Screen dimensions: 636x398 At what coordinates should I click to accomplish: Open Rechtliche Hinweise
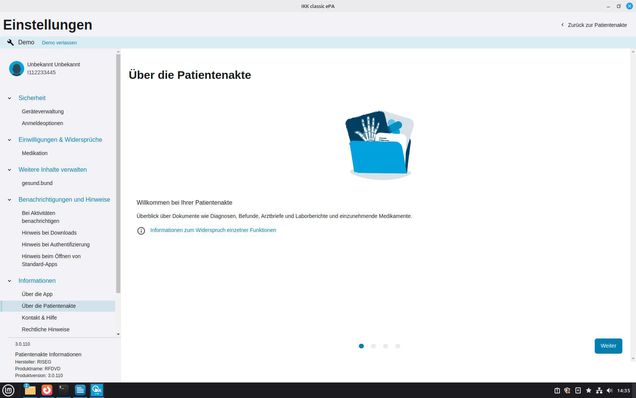click(45, 329)
